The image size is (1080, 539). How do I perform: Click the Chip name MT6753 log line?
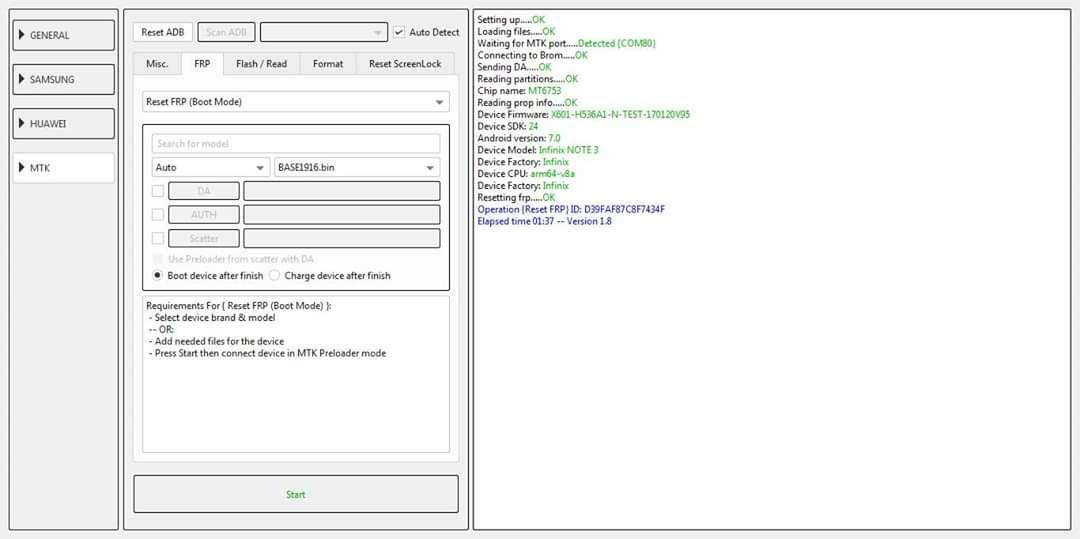click(521, 91)
